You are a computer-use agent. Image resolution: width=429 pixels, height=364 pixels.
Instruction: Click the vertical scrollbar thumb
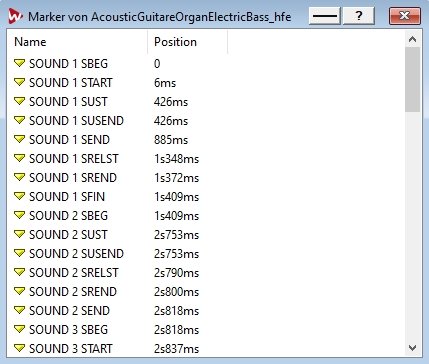pos(412,79)
